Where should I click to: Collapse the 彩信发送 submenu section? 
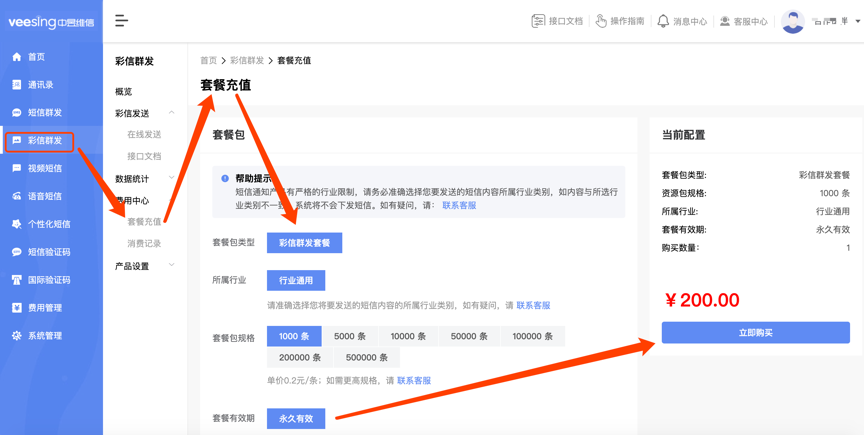[171, 113]
